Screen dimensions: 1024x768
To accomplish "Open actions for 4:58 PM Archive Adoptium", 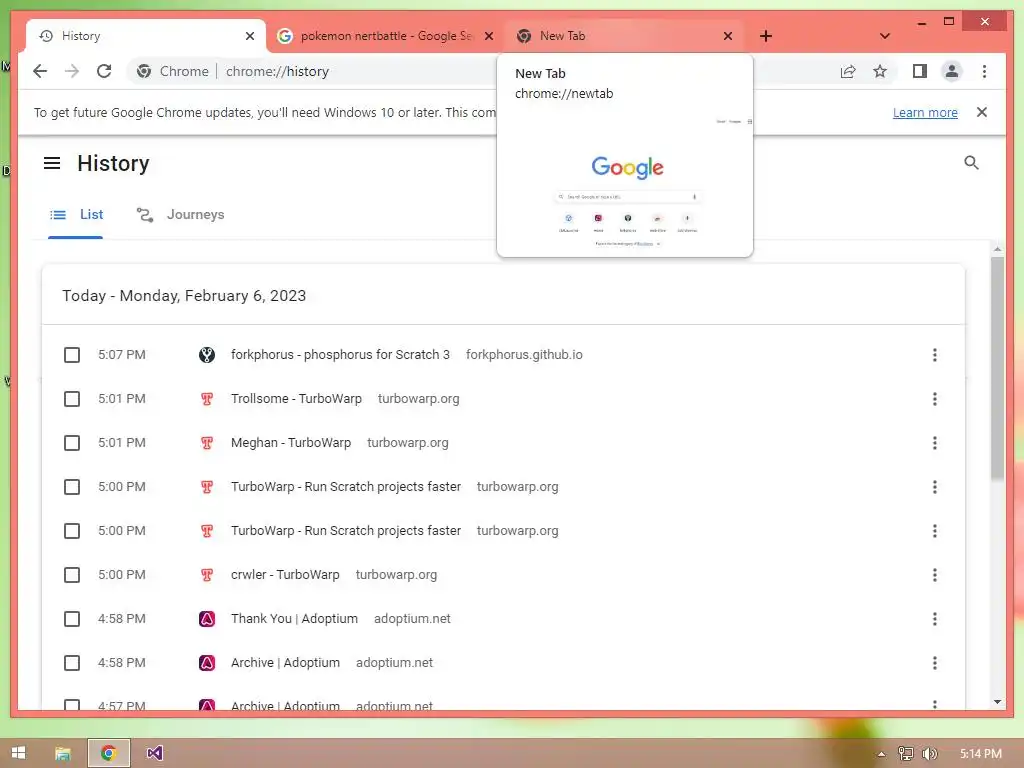I will click(x=935, y=663).
